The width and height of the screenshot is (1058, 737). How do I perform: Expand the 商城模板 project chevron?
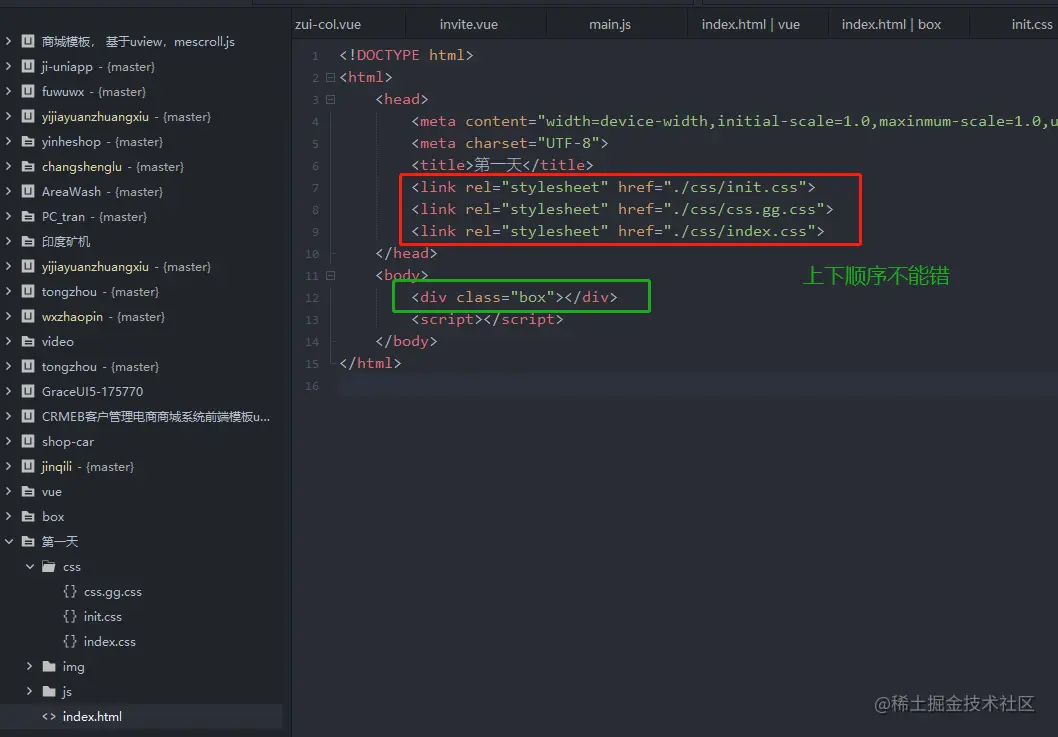coord(8,41)
